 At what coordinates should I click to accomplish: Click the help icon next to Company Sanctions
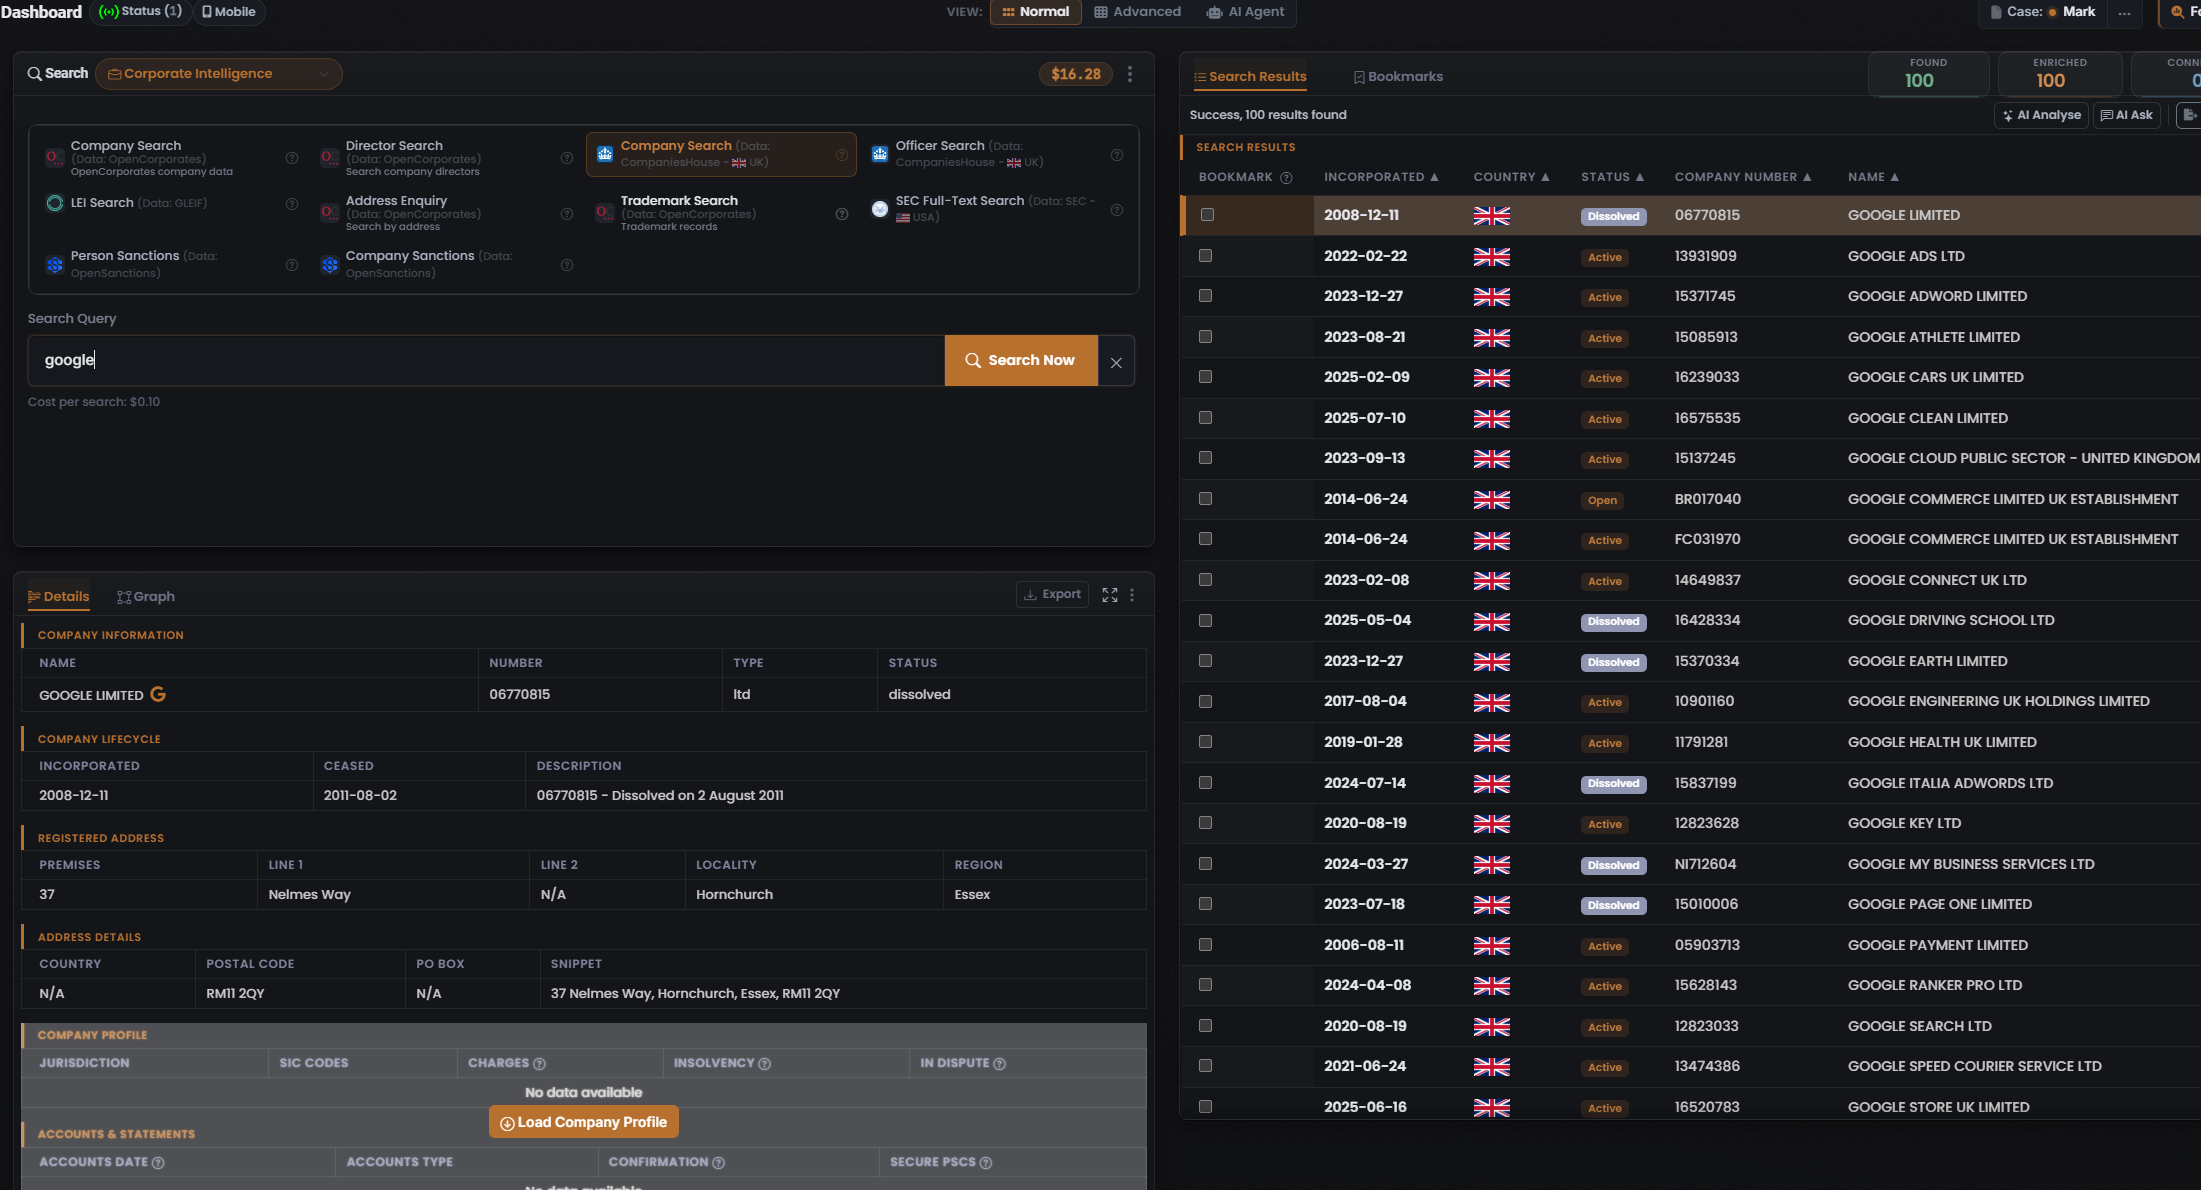pos(567,265)
